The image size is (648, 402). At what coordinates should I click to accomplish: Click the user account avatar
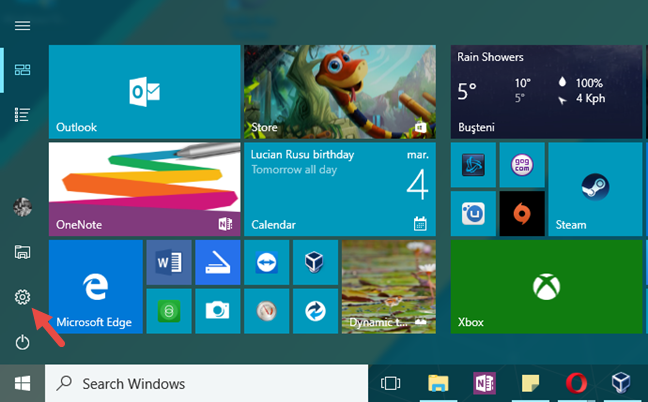22,207
